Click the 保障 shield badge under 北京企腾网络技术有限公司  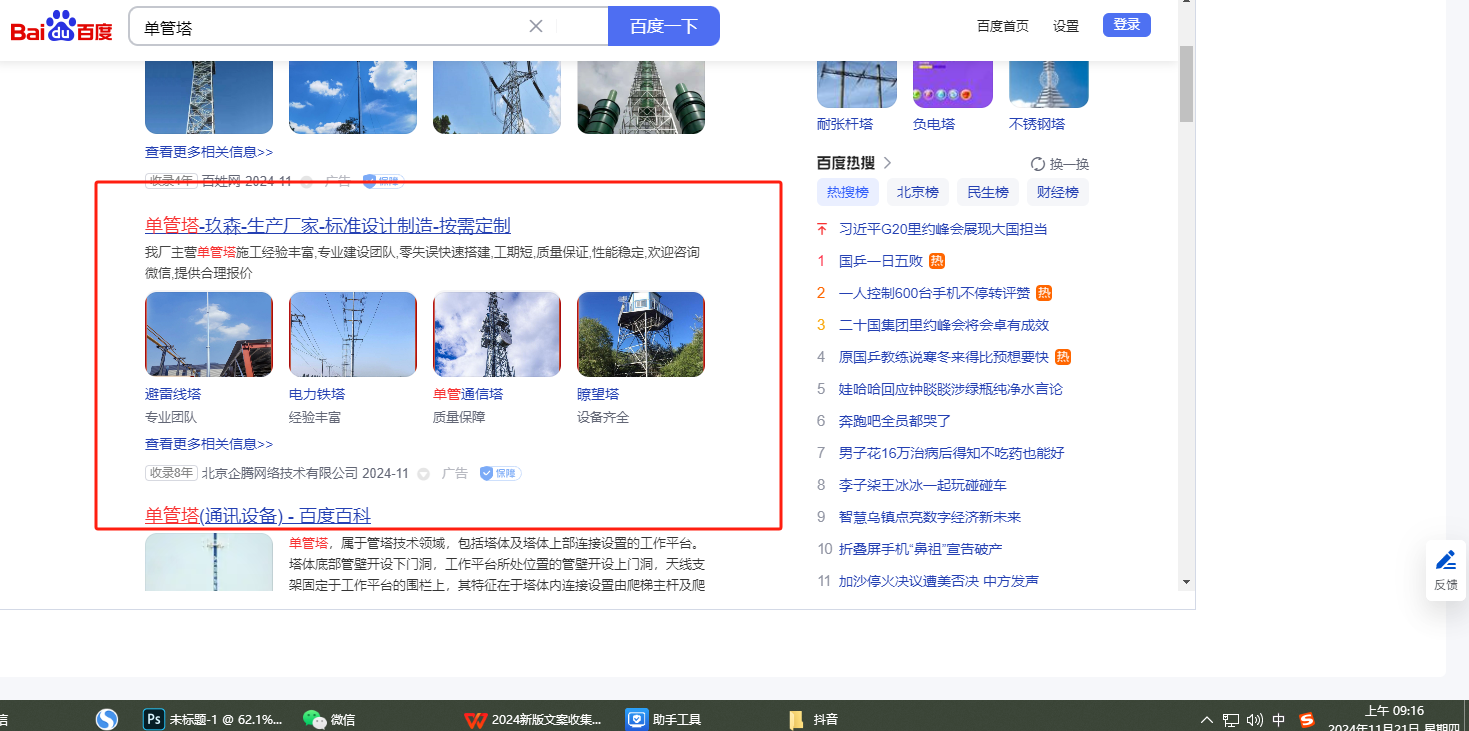[x=500, y=473]
